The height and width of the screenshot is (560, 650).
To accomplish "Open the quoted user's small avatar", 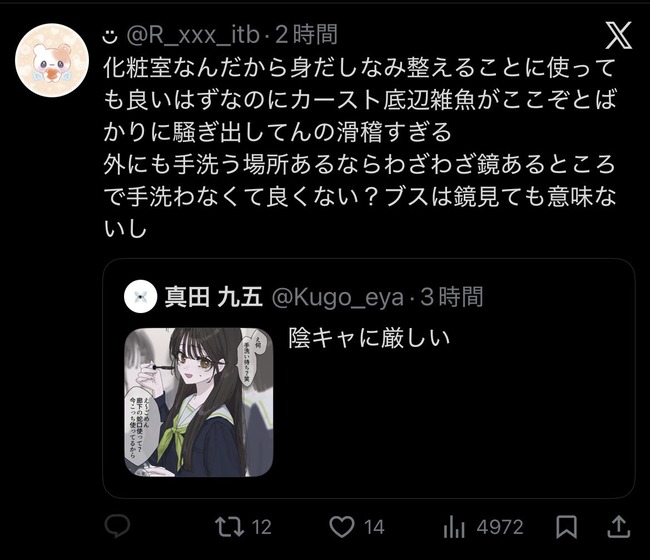I will (x=140, y=296).
